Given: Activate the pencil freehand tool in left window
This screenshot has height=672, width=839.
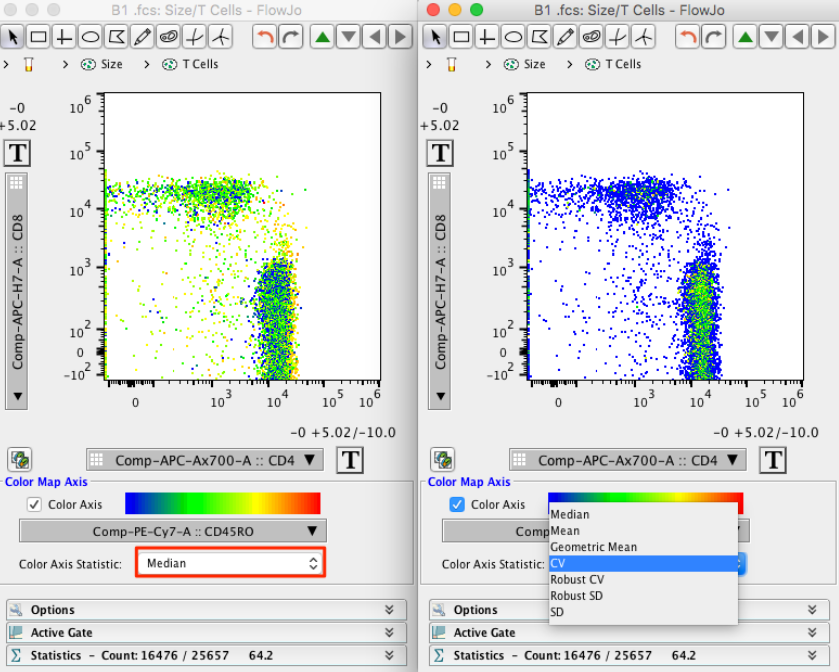Looking at the screenshot, I should (x=142, y=37).
